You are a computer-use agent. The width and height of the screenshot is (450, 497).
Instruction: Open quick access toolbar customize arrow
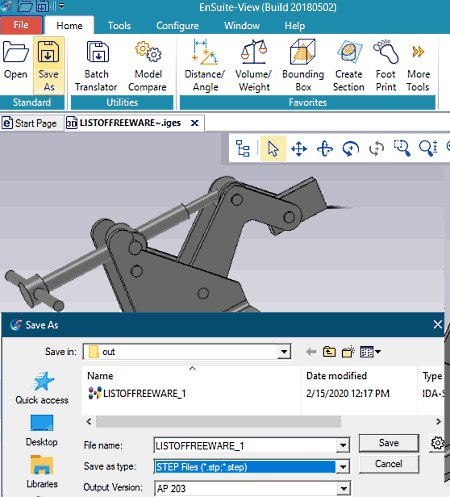61,6
